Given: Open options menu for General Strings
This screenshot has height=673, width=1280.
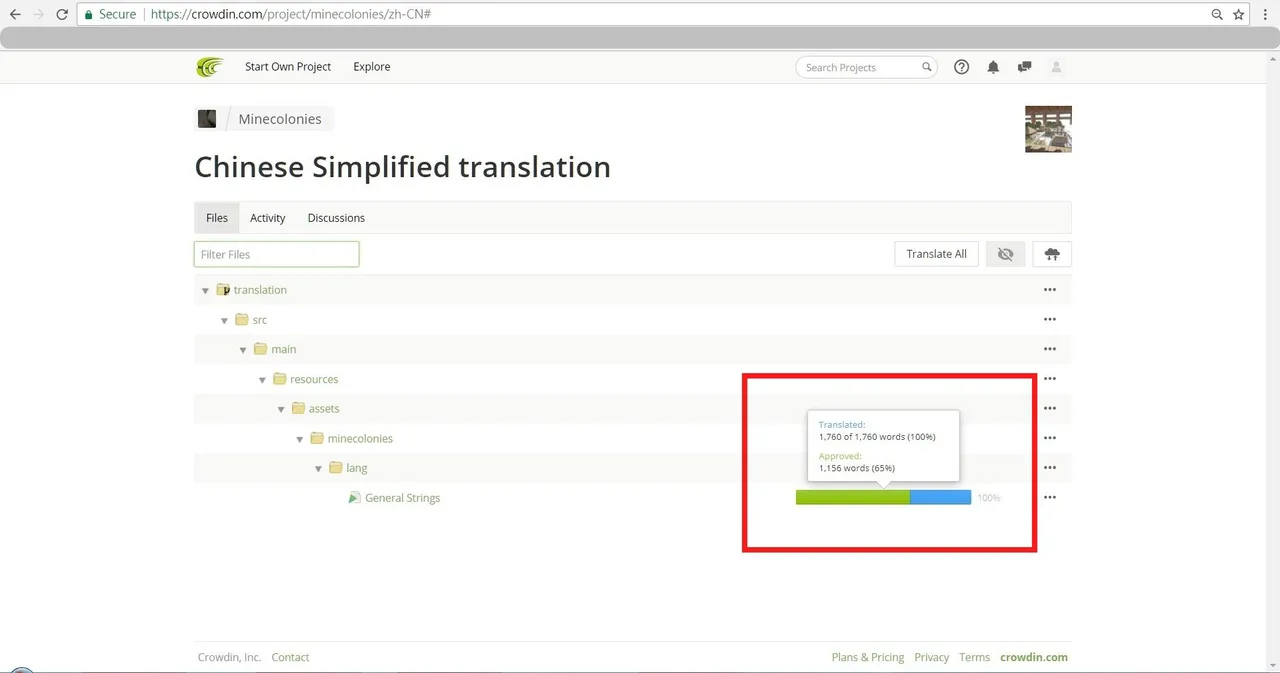Looking at the screenshot, I should tap(1050, 497).
